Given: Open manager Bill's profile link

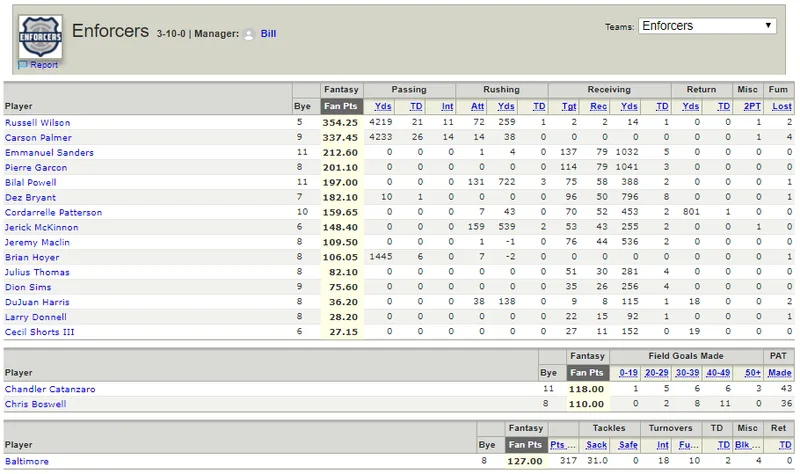Looking at the screenshot, I should pos(268,34).
